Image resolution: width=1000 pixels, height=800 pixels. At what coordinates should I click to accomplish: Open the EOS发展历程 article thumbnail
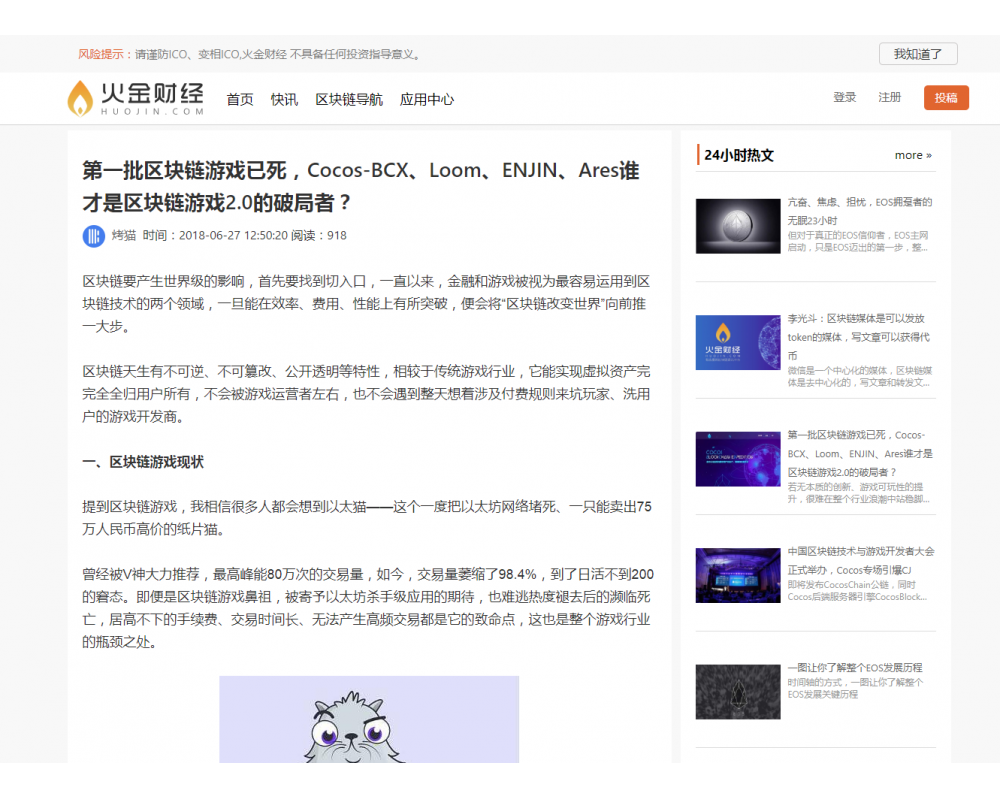738,692
